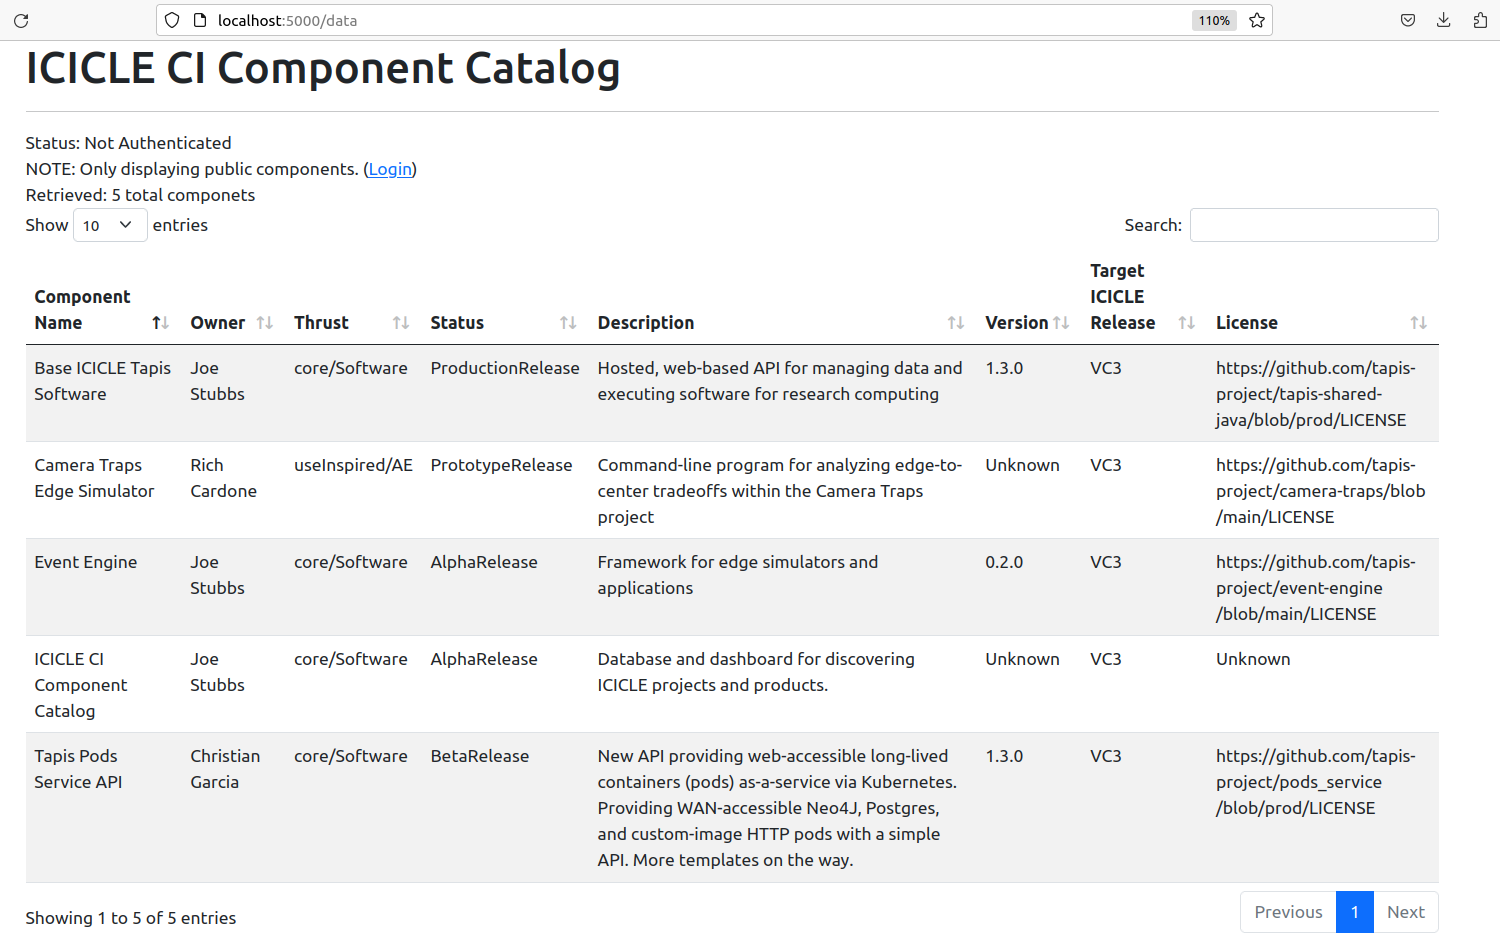Sort table by Status column arrows

pyautogui.click(x=568, y=323)
